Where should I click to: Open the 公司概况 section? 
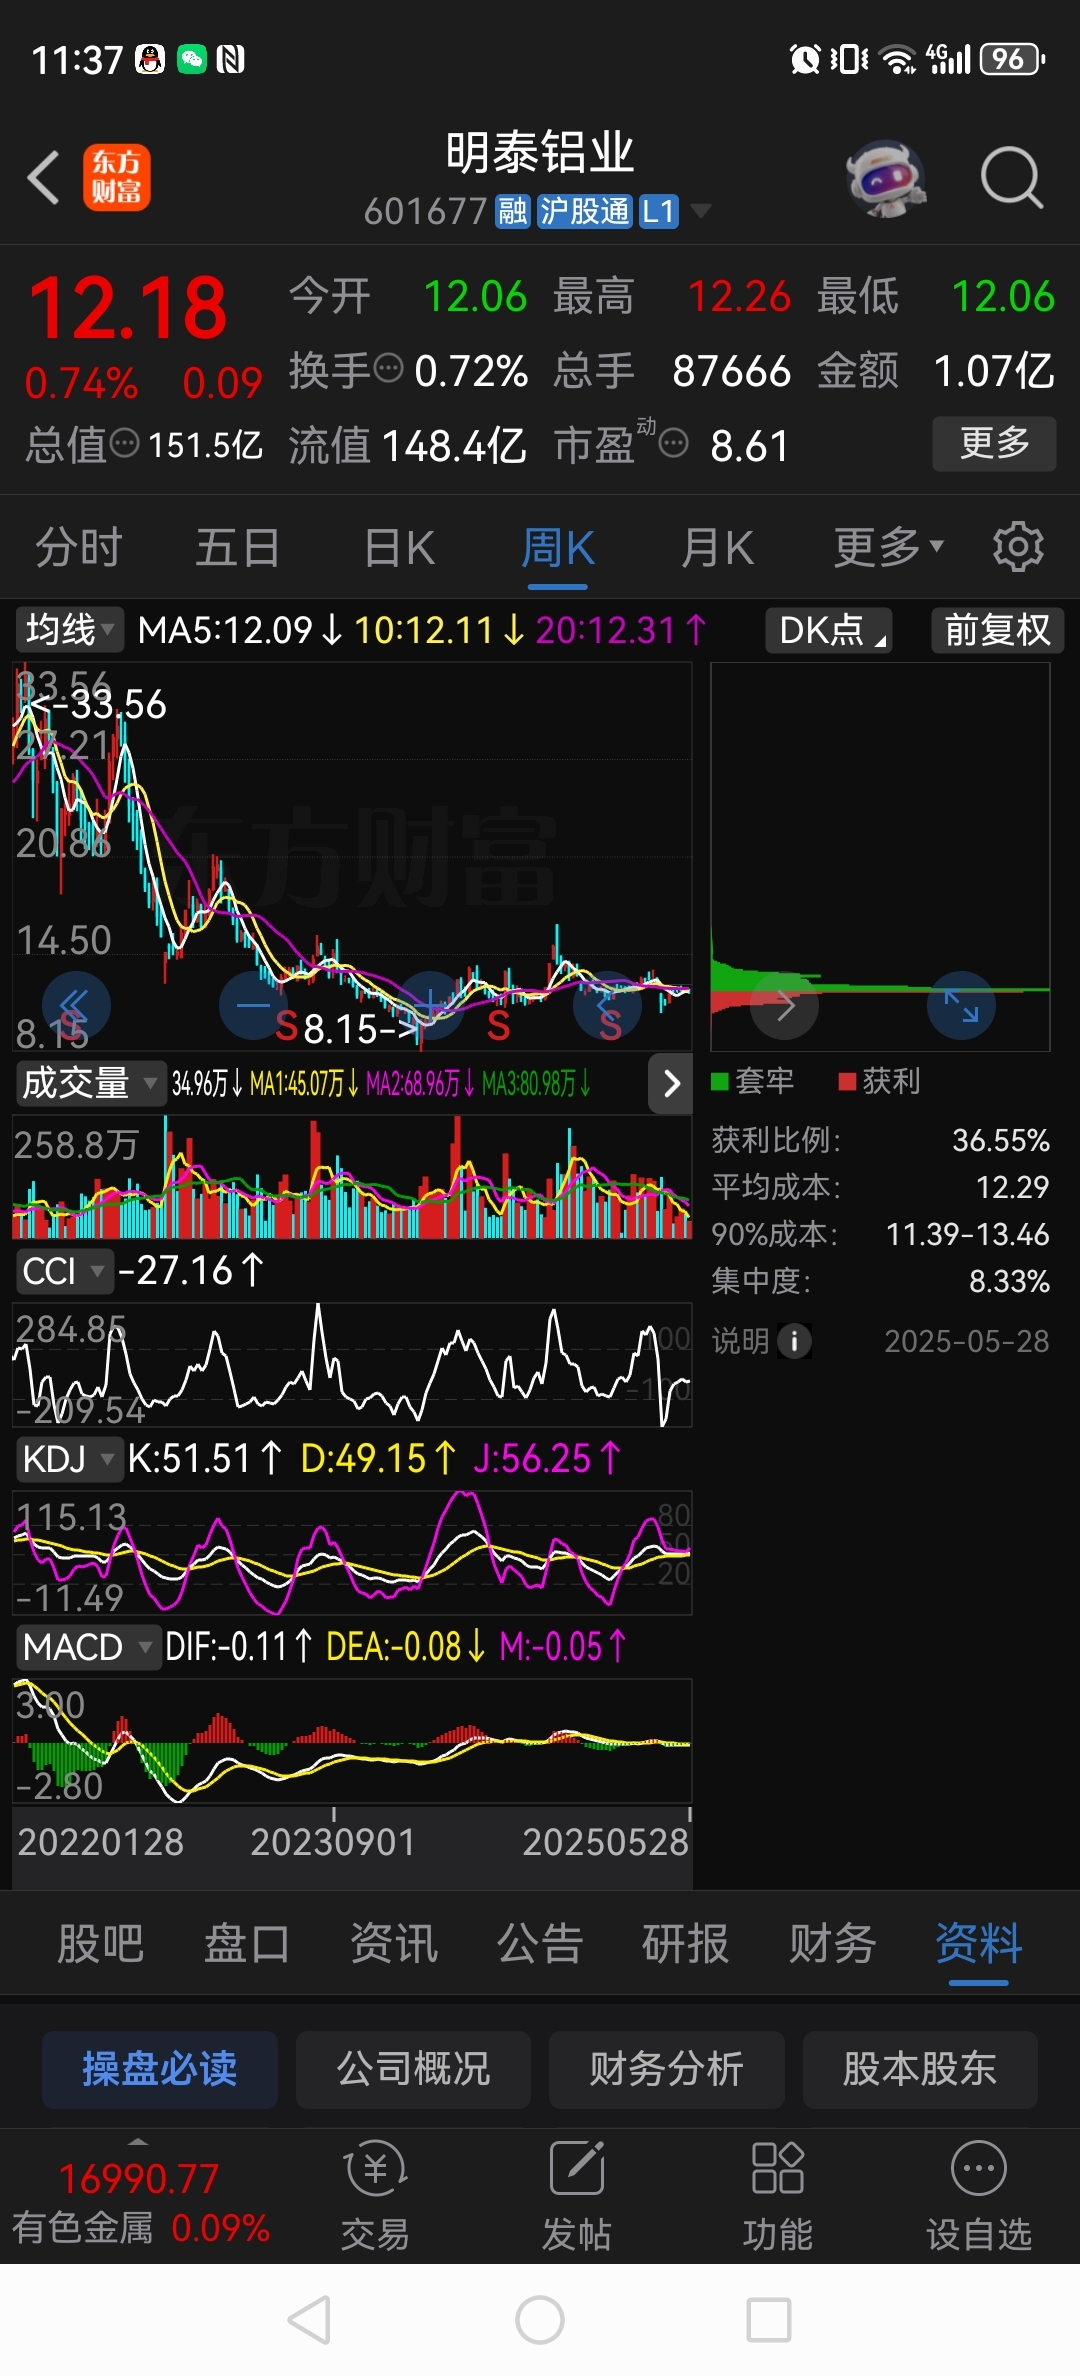(413, 2069)
